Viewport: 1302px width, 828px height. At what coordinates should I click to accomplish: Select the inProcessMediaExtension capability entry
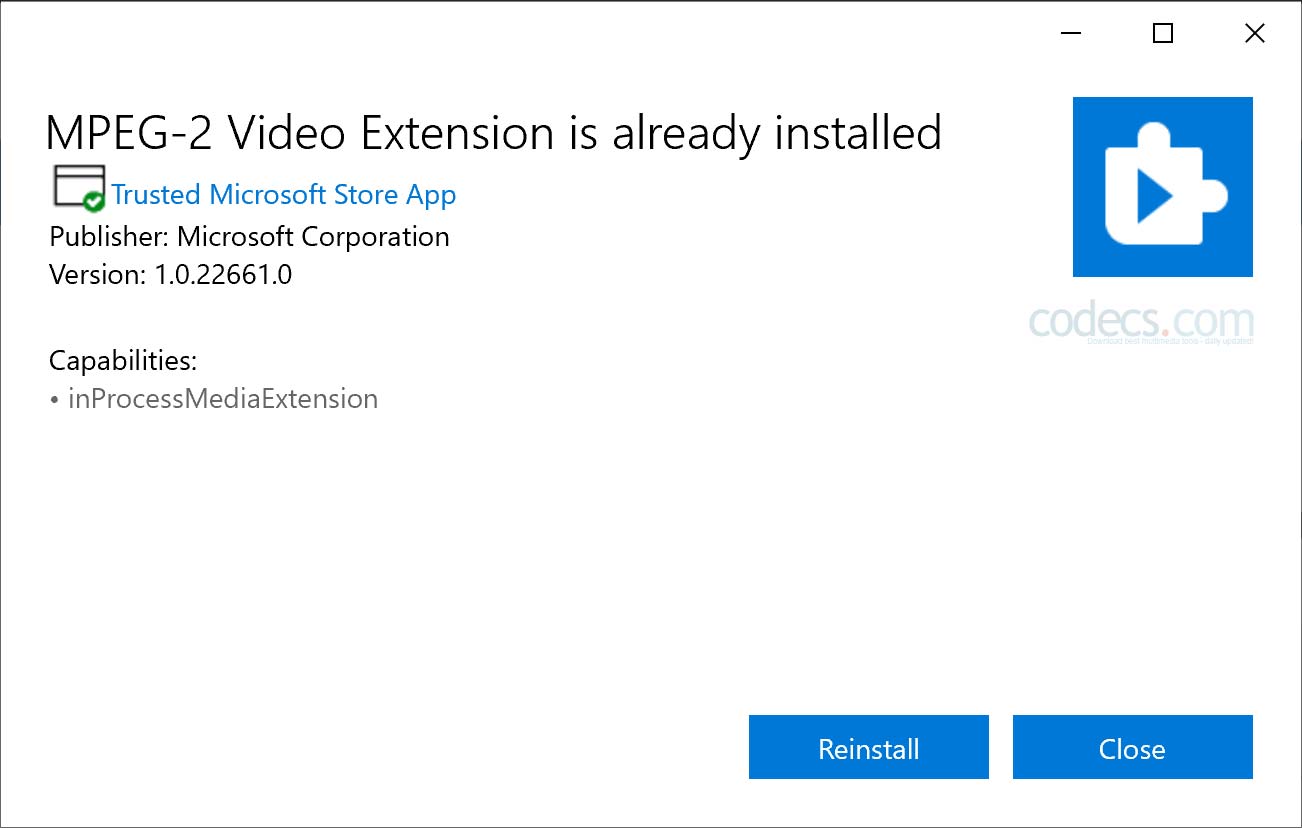(223, 399)
